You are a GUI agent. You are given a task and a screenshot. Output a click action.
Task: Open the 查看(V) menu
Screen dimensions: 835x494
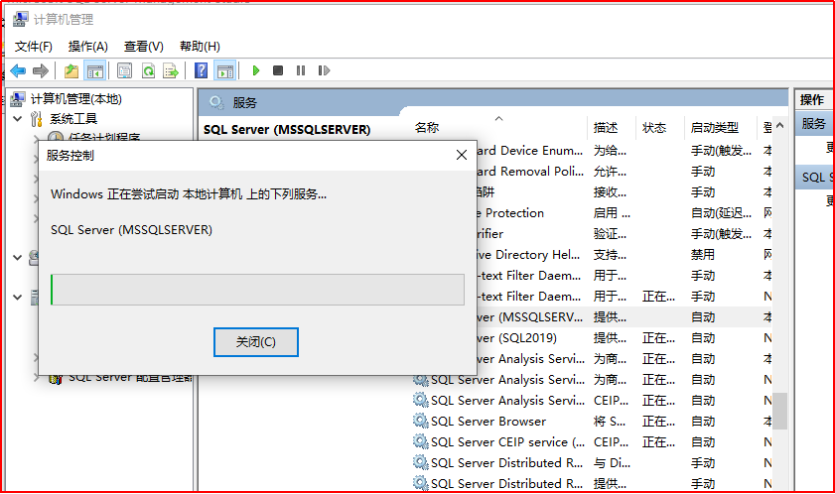(x=143, y=47)
